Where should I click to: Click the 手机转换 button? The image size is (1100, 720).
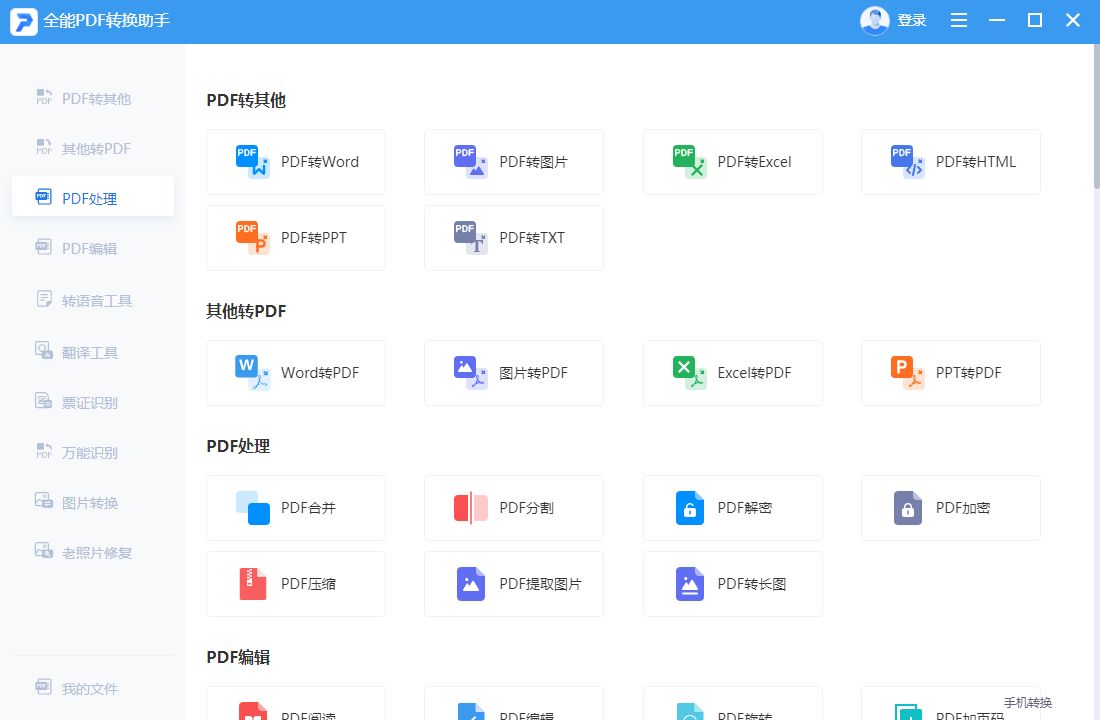click(1028, 702)
